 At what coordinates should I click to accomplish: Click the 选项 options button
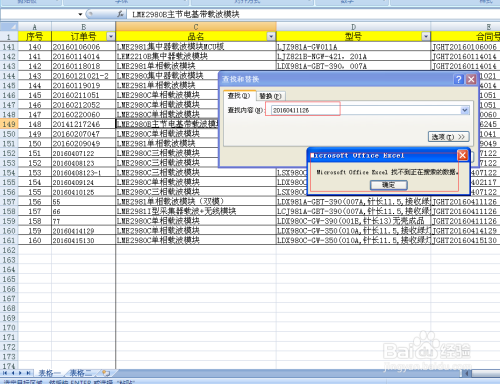coord(448,137)
